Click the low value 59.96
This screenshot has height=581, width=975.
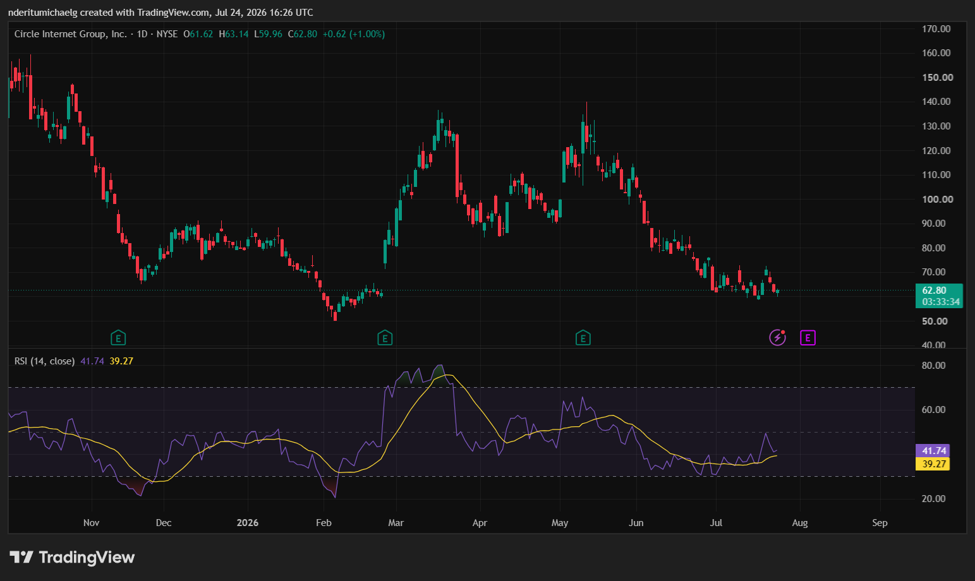pyautogui.click(x=270, y=34)
